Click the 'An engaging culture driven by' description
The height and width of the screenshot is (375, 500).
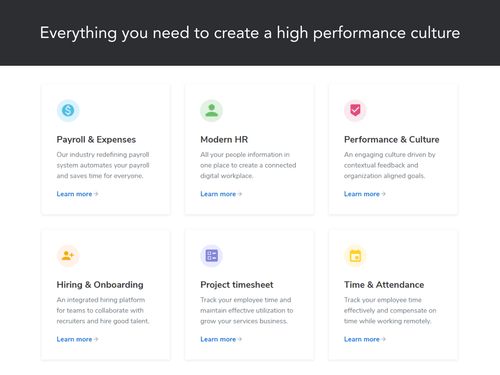[390, 165]
